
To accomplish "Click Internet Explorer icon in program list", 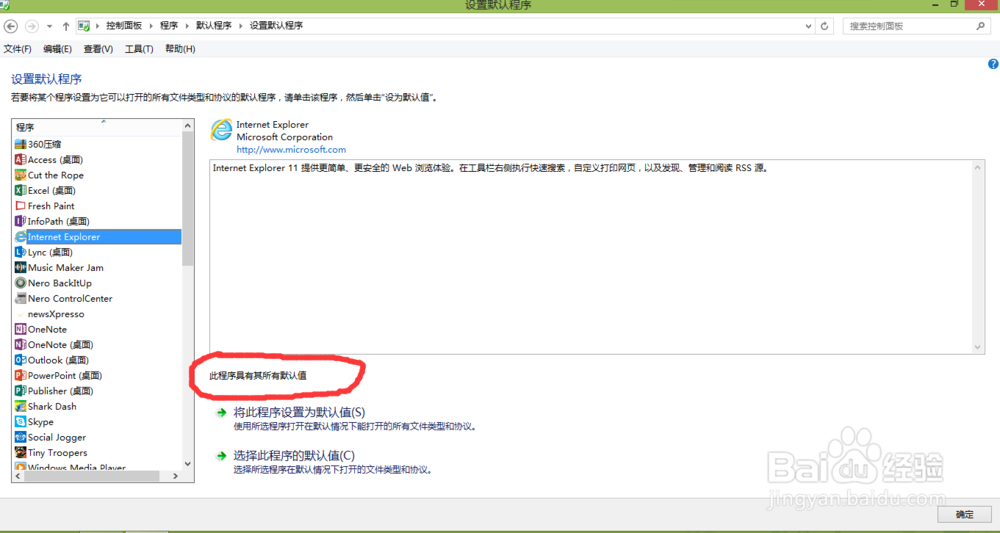I will coord(20,237).
